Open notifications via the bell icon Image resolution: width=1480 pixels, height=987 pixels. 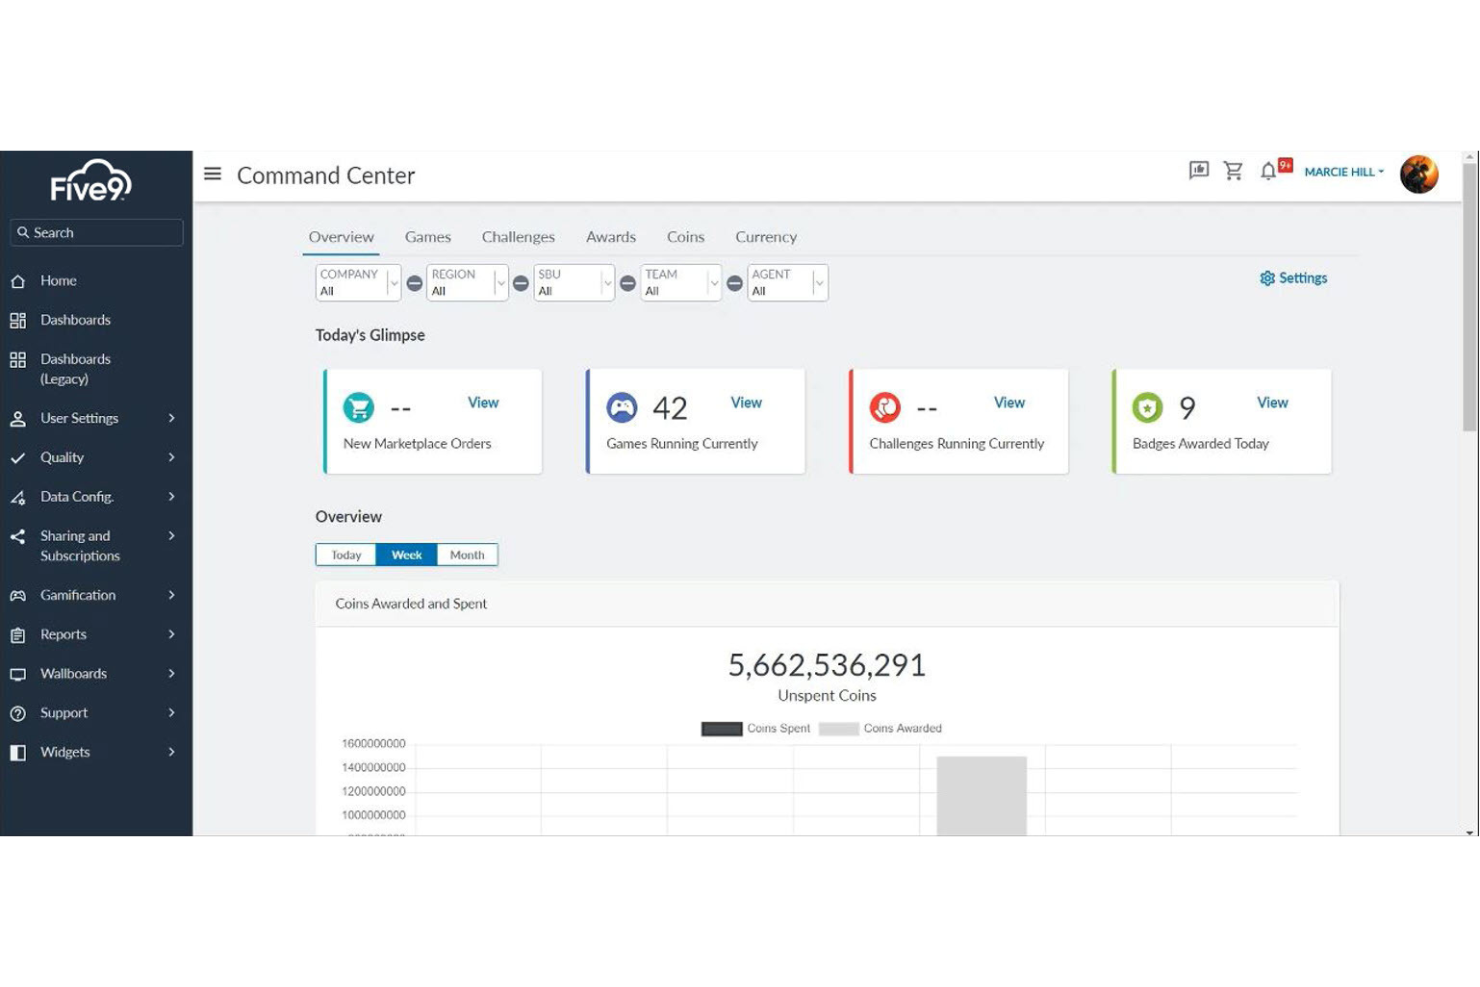click(x=1267, y=171)
